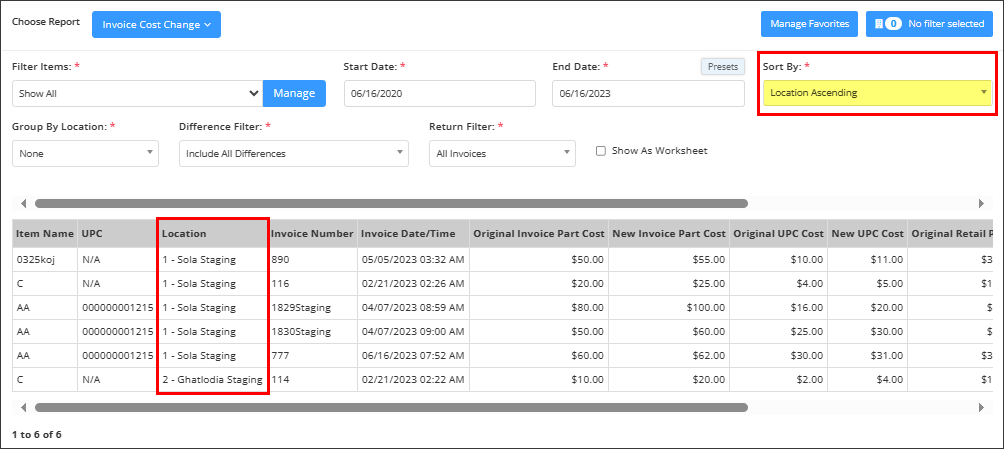Click the New Invoice Part Cost header

pyautogui.click(x=669, y=234)
